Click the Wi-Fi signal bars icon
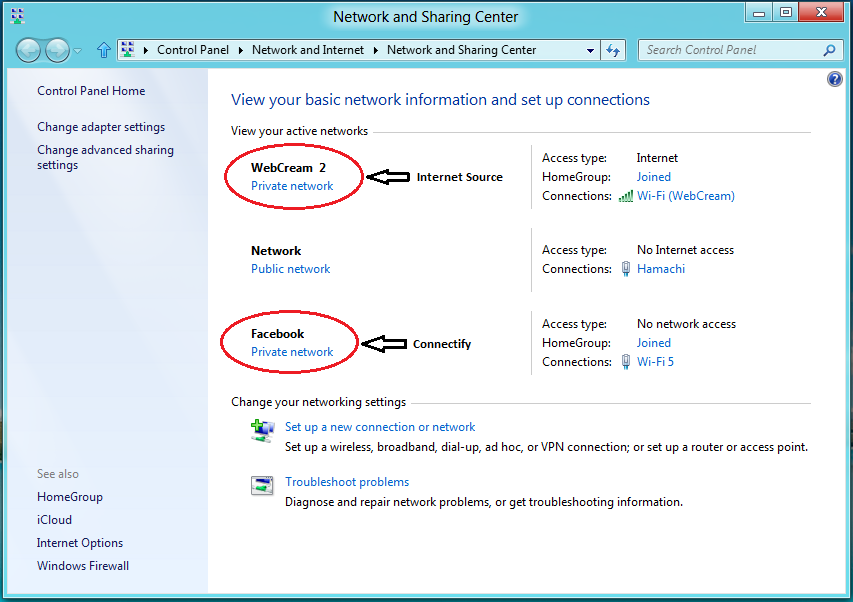Viewport: 853px width, 602px height. 626,196
